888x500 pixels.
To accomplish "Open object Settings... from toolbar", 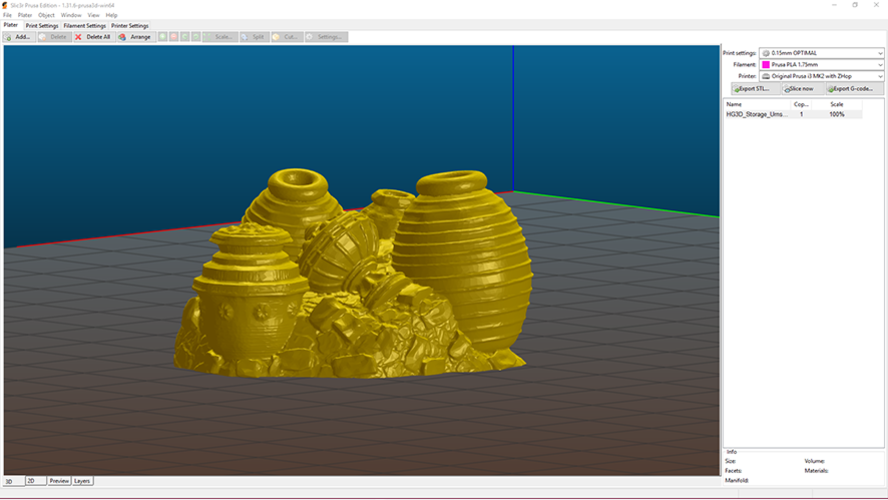I will 326,37.
